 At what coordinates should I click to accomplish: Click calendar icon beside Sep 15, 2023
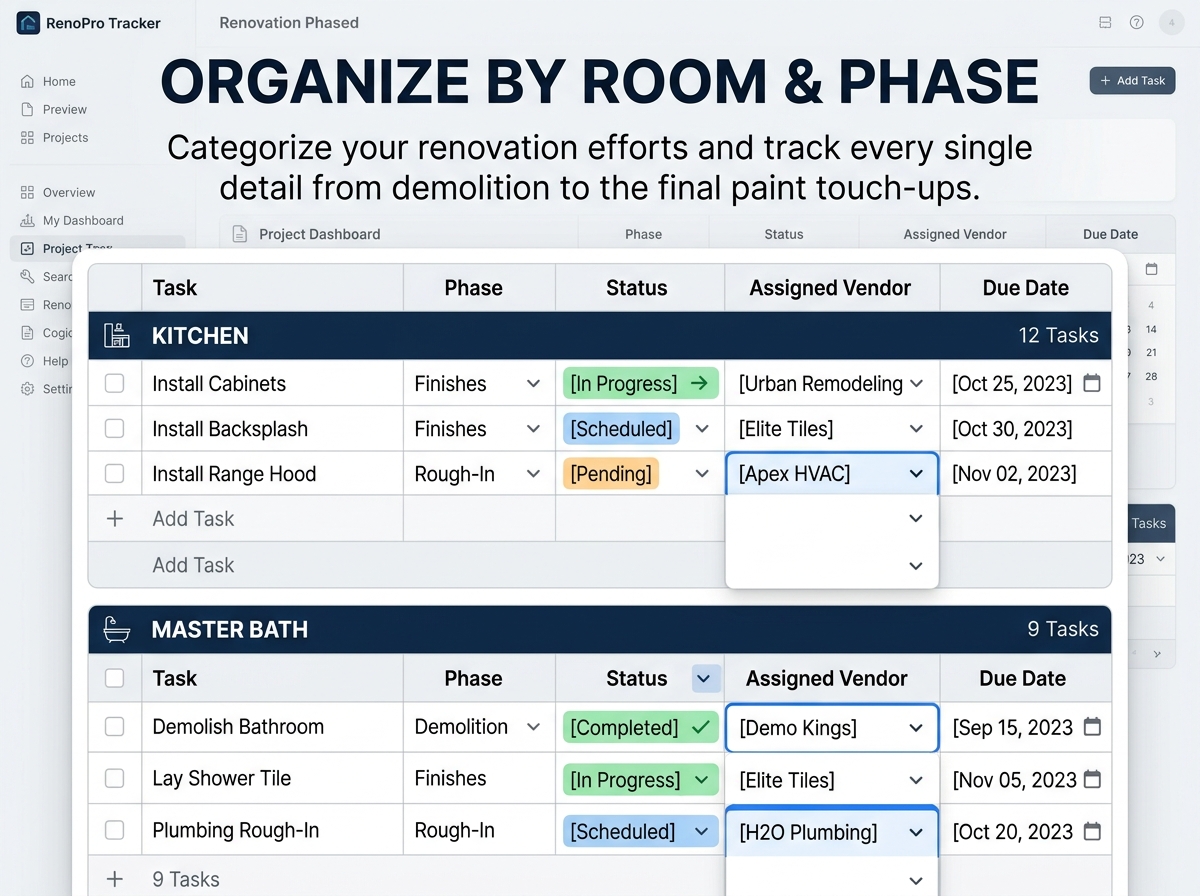click(x=1092, y=727)
